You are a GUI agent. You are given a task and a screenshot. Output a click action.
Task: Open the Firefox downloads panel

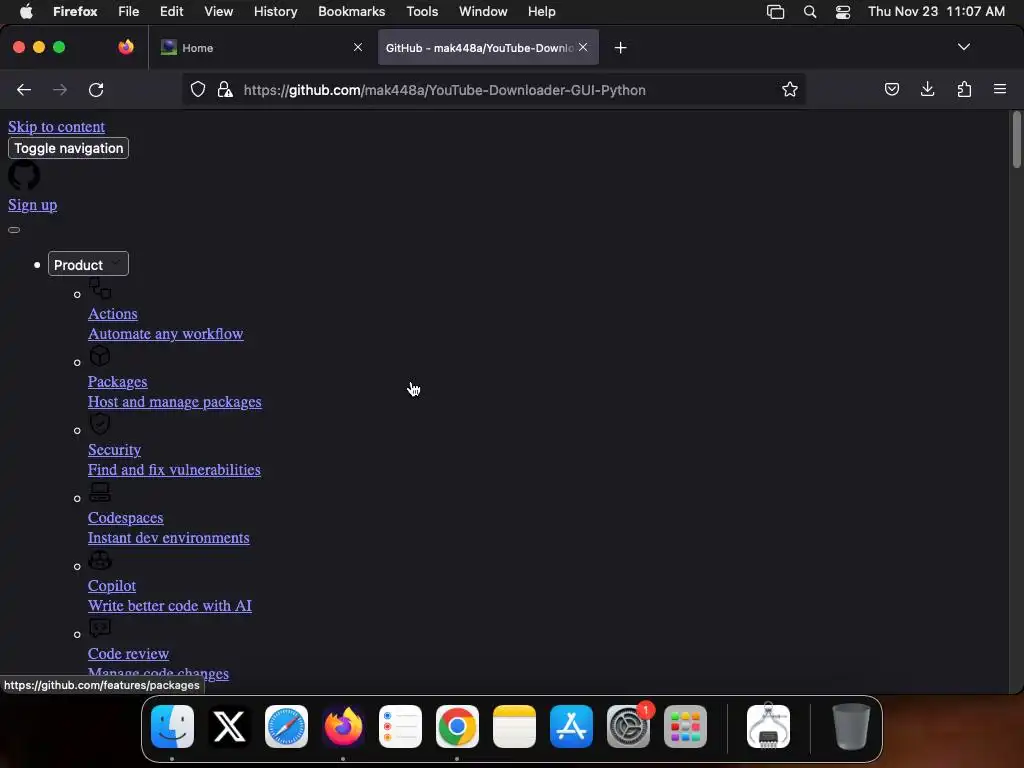927,89
